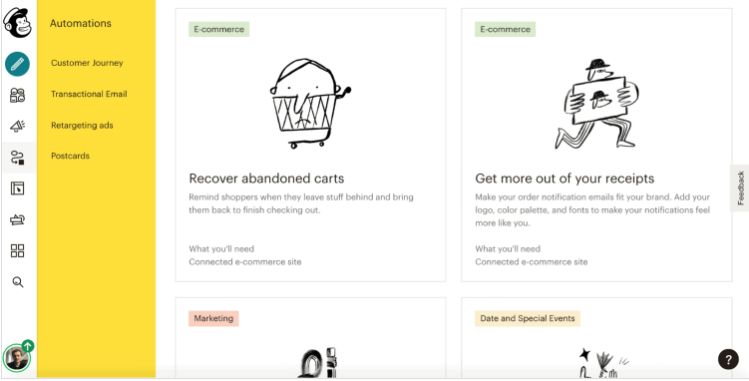Screen dimensions: 749x381
Task: Select the Automations sidebar icon
Action: point(18,157)
